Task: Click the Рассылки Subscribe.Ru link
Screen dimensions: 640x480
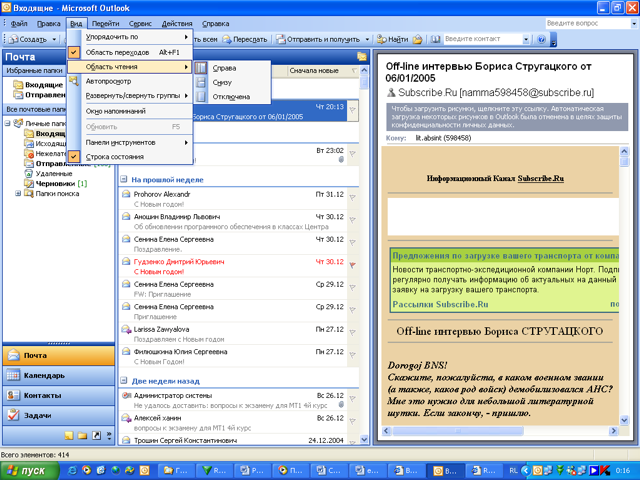Action: (x=440, y=304)
